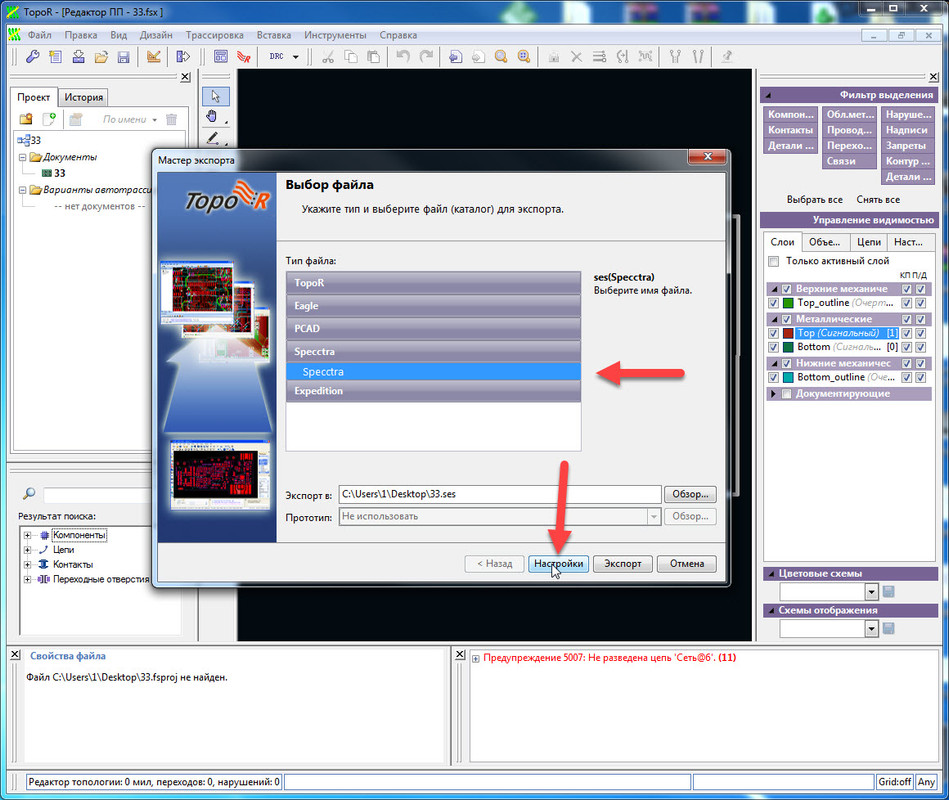Click the search magnifier icon in left panel
The width and height of the screenshot is (949, 800).
[x=28, y=493]
